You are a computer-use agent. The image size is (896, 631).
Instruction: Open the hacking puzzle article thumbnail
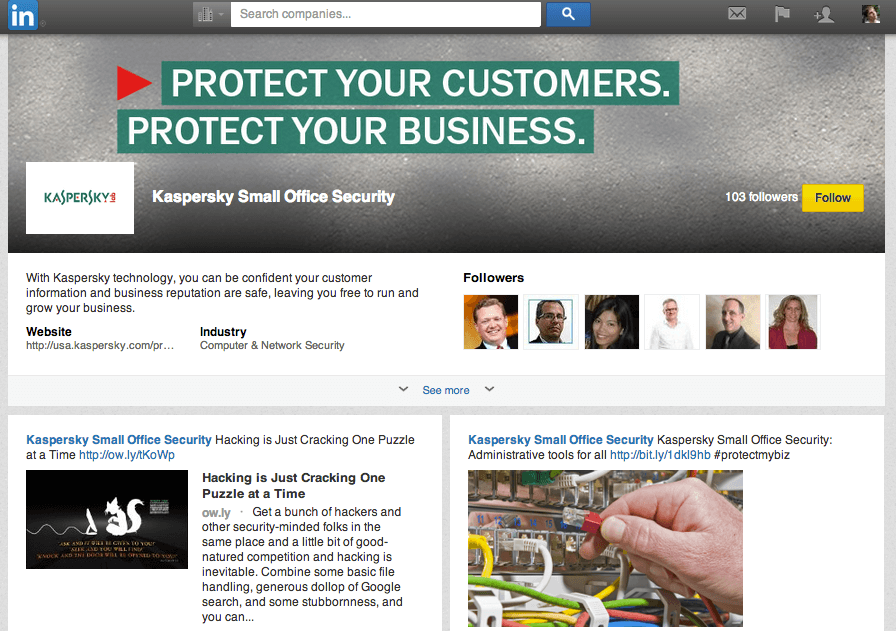tap(107, 519)
